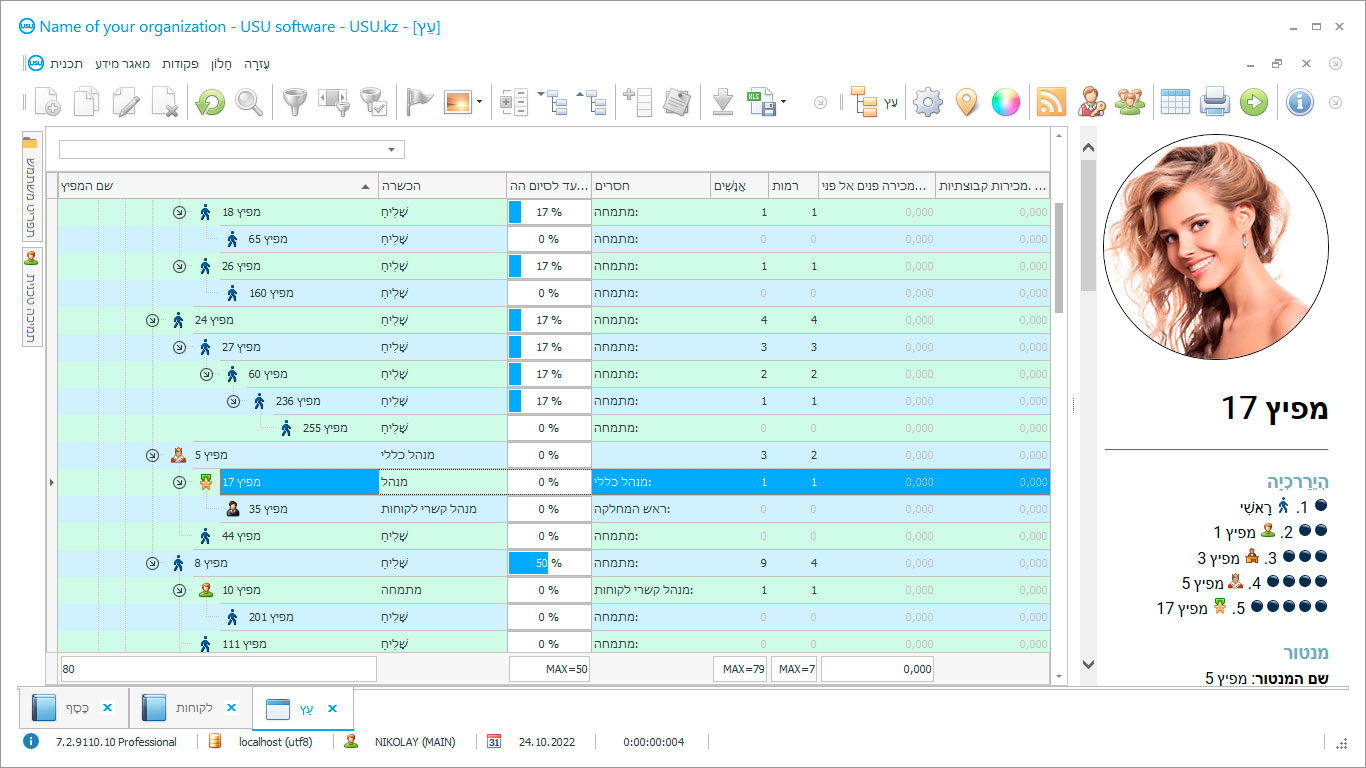The height and width of the screenshot is (768, 1366).
Task: Open the magnifying glass search tool
Action: click(249, 102)
